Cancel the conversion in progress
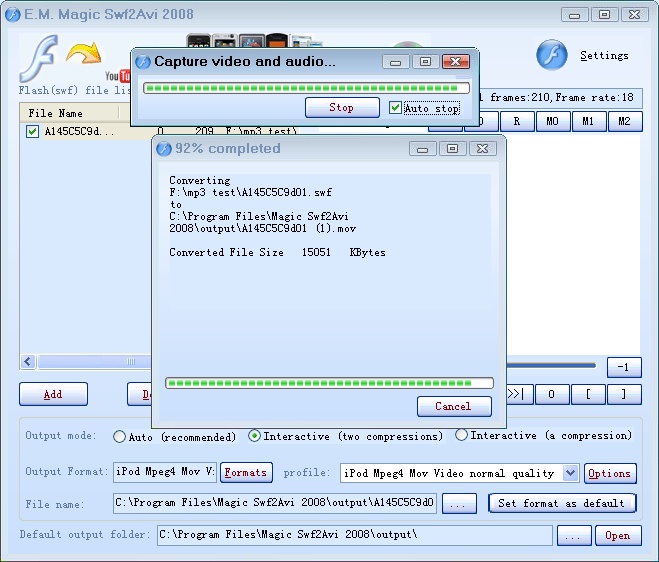This screenshot has width=659, height=562. coord(454,406)
